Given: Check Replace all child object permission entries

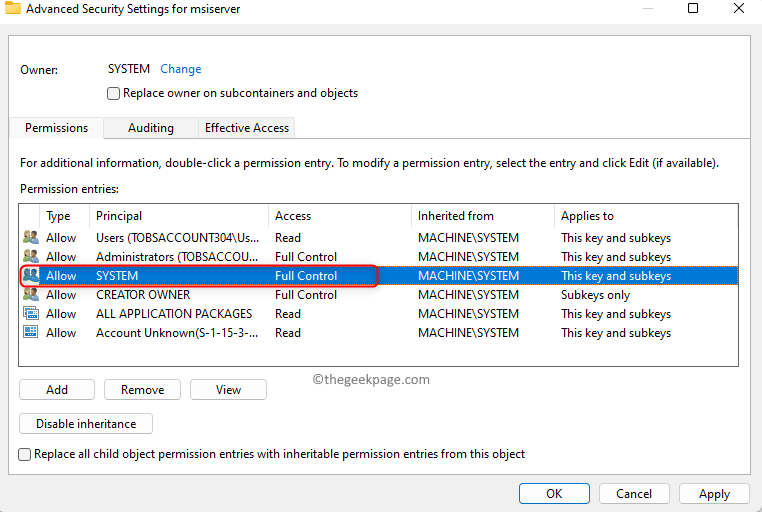Looking at the screenshot, I should pyautogui.click(x=25, y=454).
